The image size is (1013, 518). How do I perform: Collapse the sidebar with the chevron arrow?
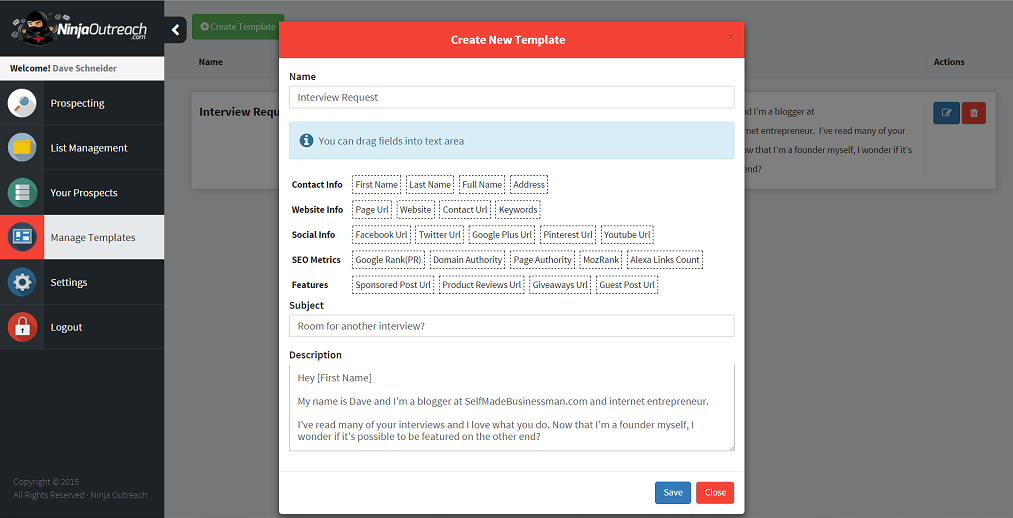pyautogui.click(x=176, y=30)
